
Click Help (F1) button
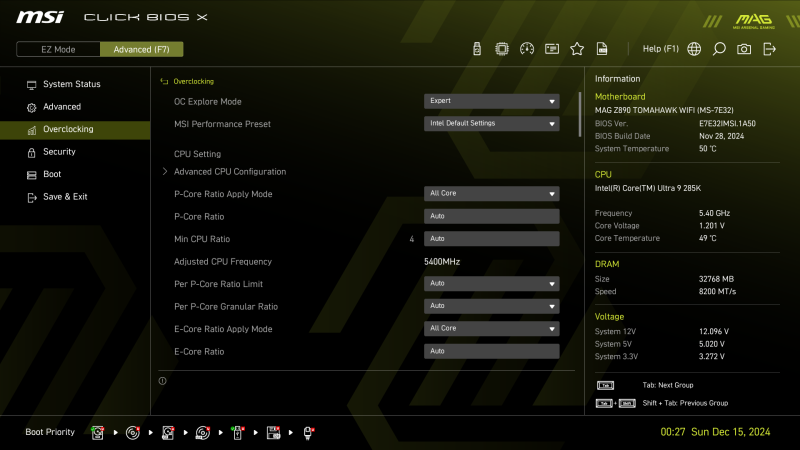click(x=660, y=49)
